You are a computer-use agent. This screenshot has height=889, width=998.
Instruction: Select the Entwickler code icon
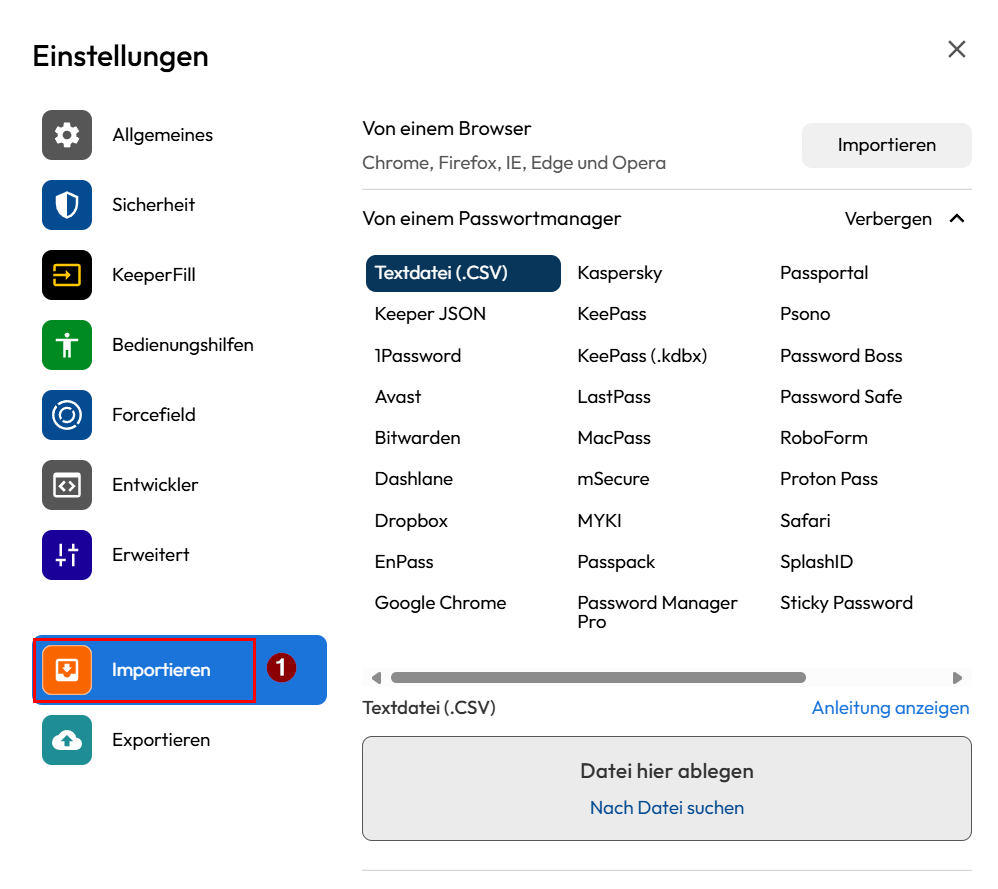coord(67,485)
